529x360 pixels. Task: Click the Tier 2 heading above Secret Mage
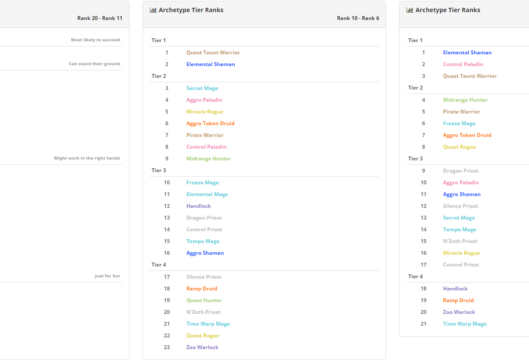159,76
